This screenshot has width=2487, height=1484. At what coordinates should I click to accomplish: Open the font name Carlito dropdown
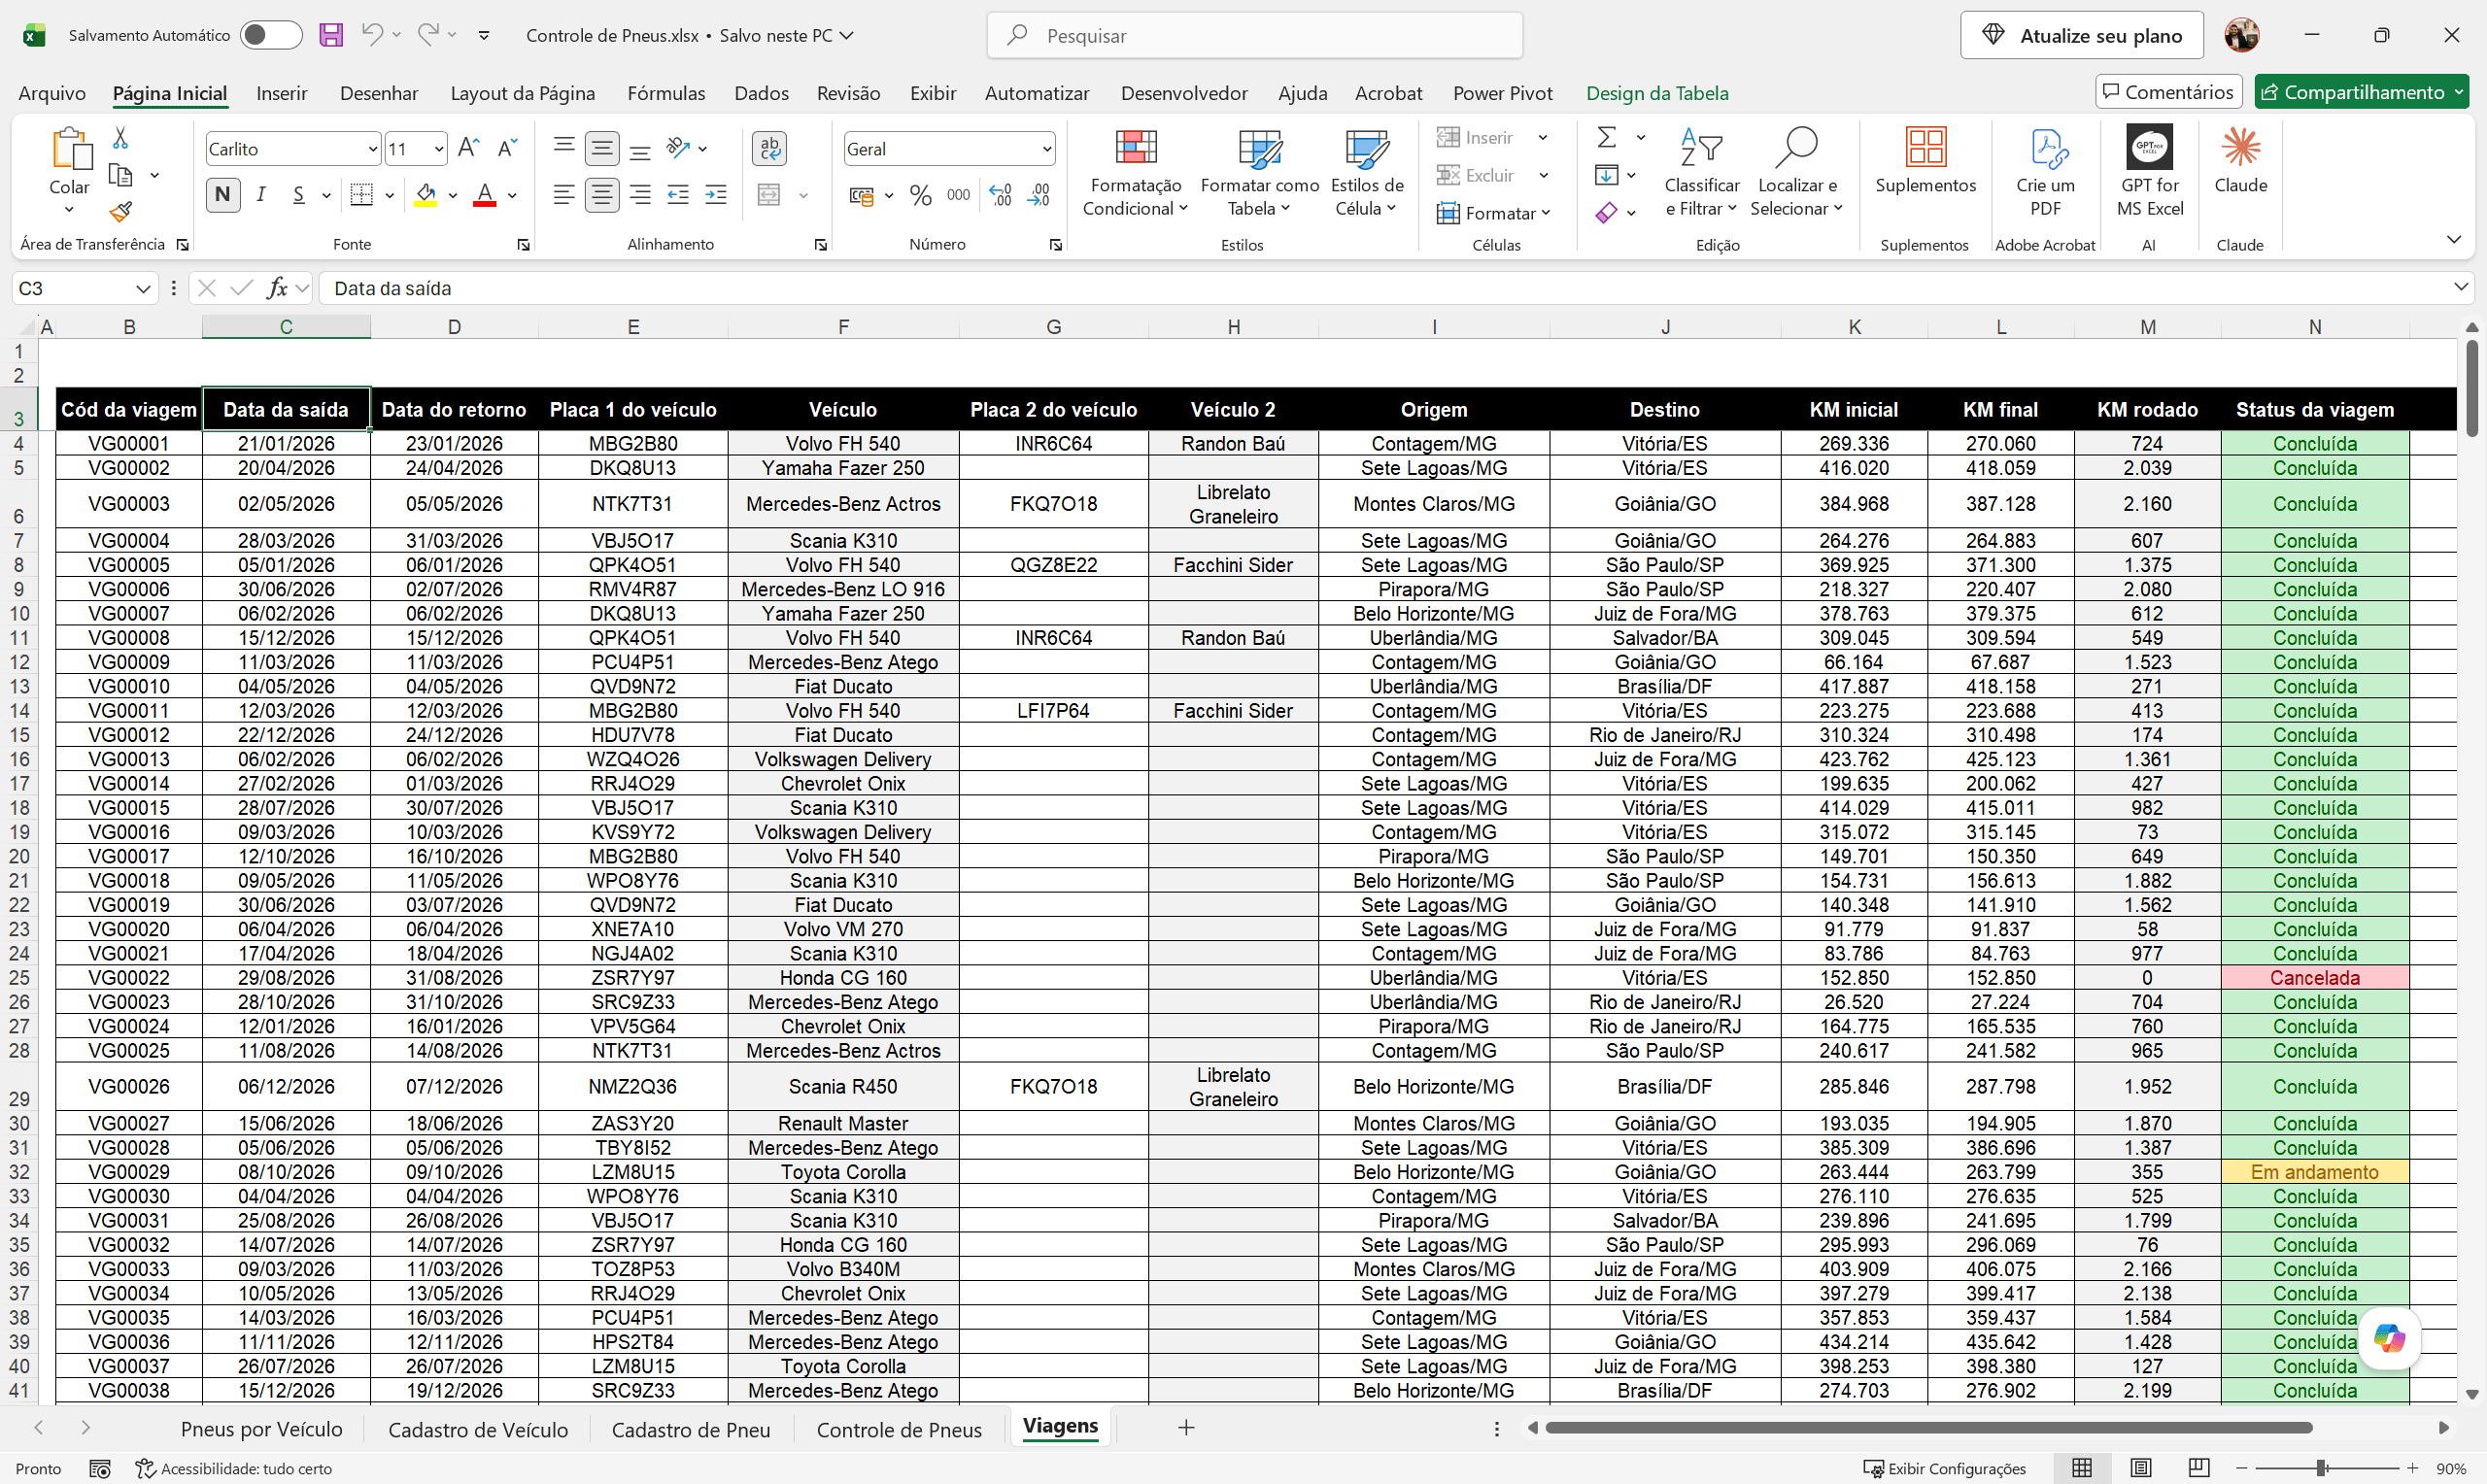pos(373,149)
